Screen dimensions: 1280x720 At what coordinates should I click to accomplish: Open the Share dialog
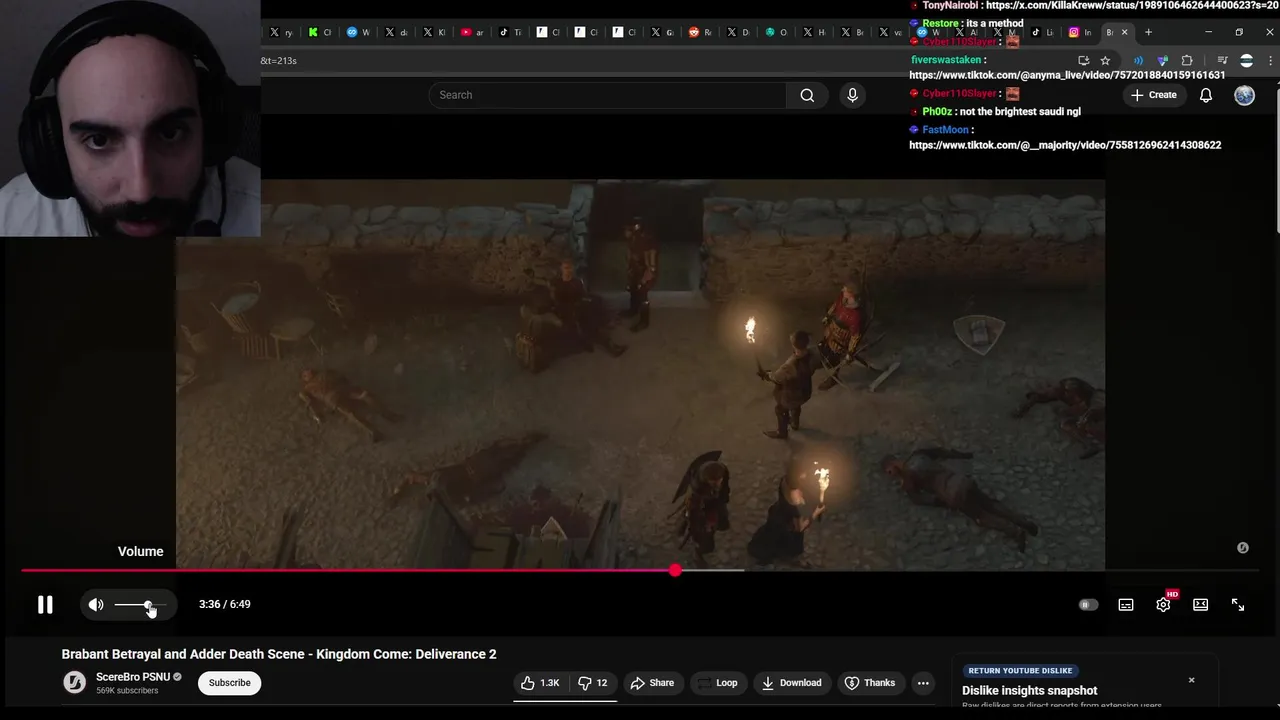click(652, 683)
